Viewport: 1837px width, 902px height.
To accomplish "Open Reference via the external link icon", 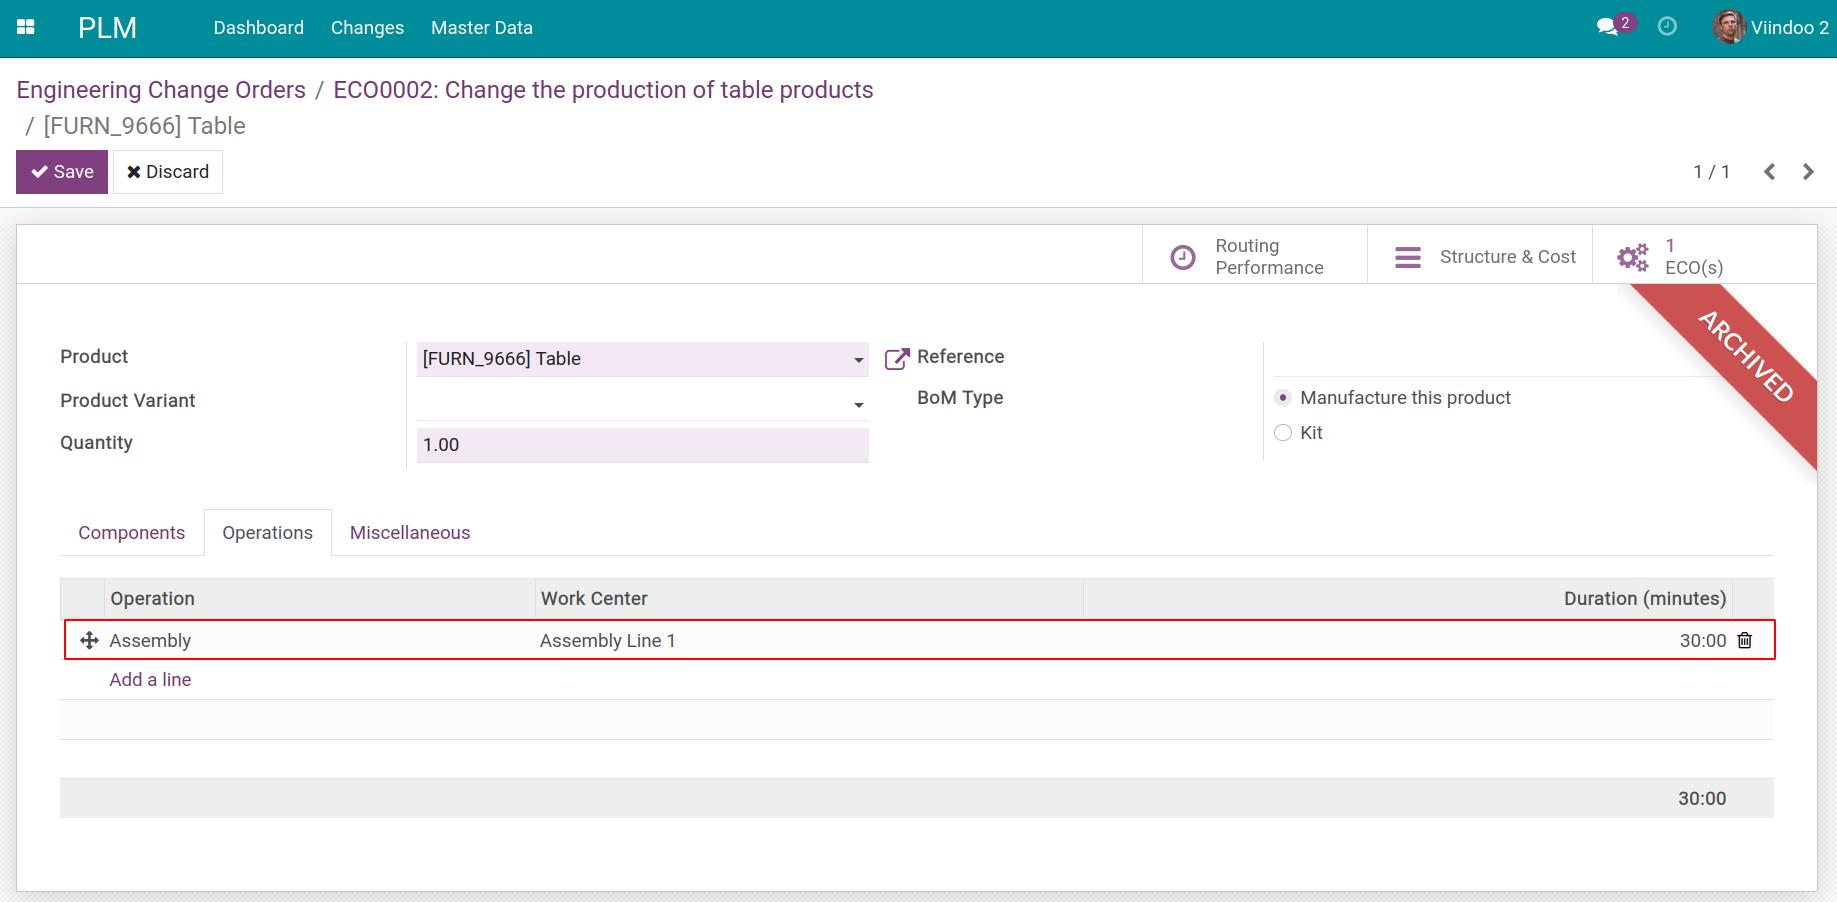I will point(897,357).
